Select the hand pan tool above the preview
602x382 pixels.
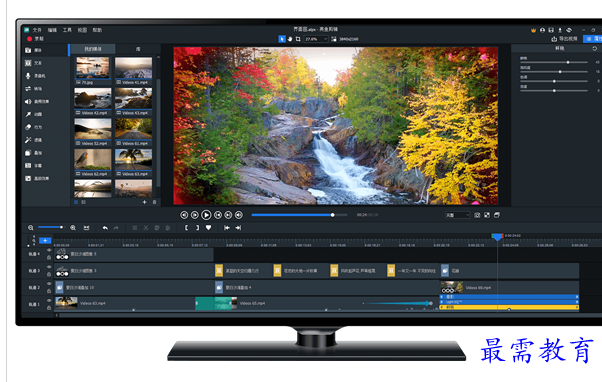pyautogui.click(x=290, y=39)
